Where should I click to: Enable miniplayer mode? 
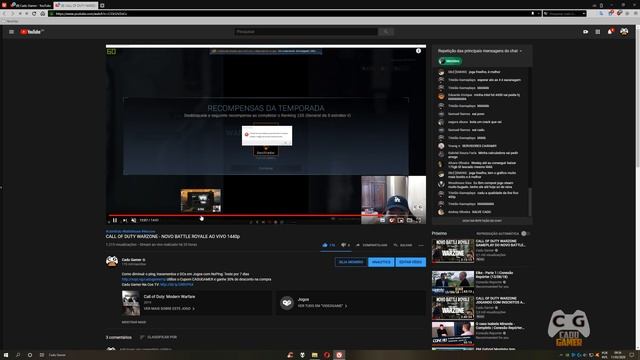click(x=400, y=220)
